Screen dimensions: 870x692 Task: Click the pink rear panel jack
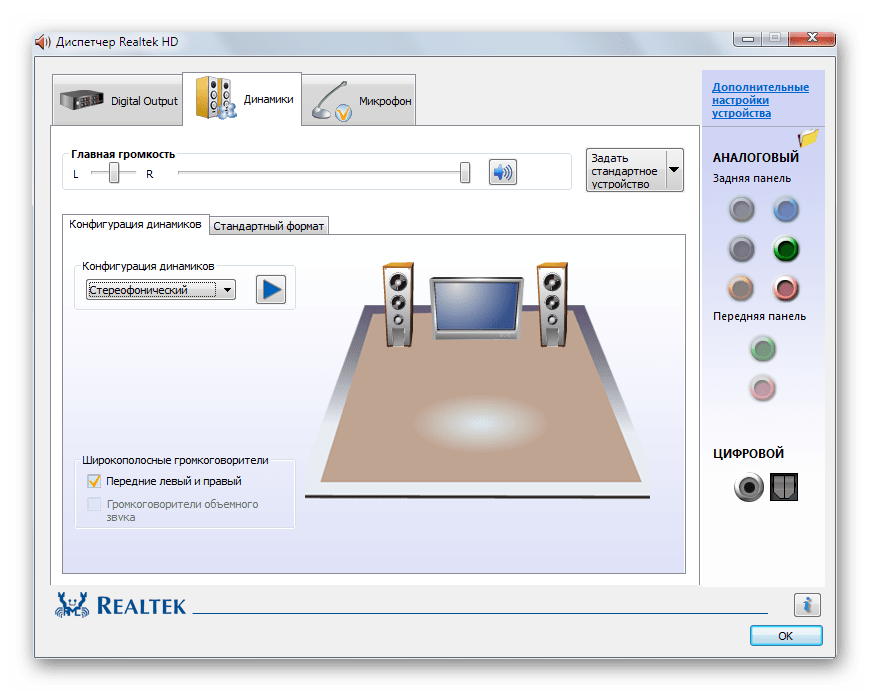[x=786, y=289]
